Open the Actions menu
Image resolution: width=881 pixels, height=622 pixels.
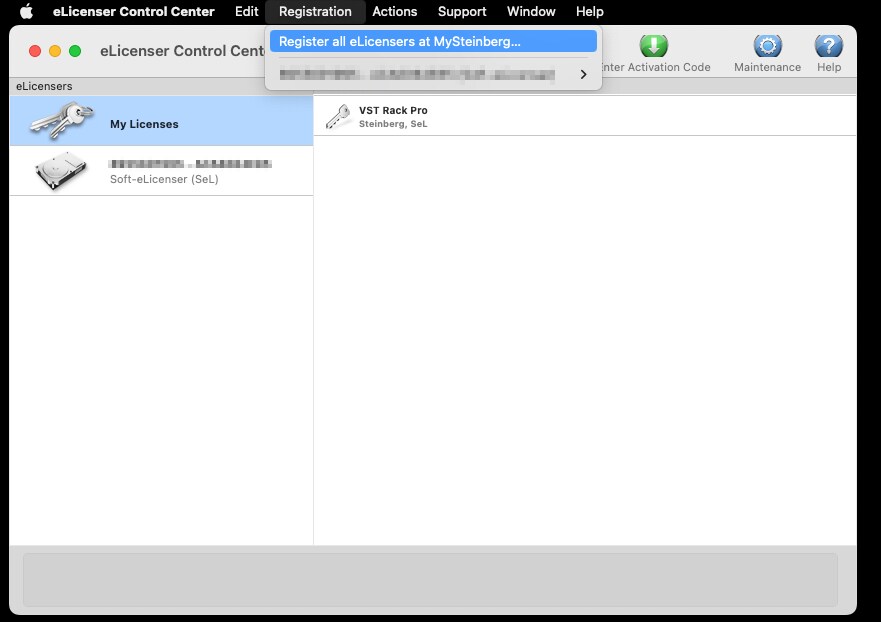click(394, 12)
